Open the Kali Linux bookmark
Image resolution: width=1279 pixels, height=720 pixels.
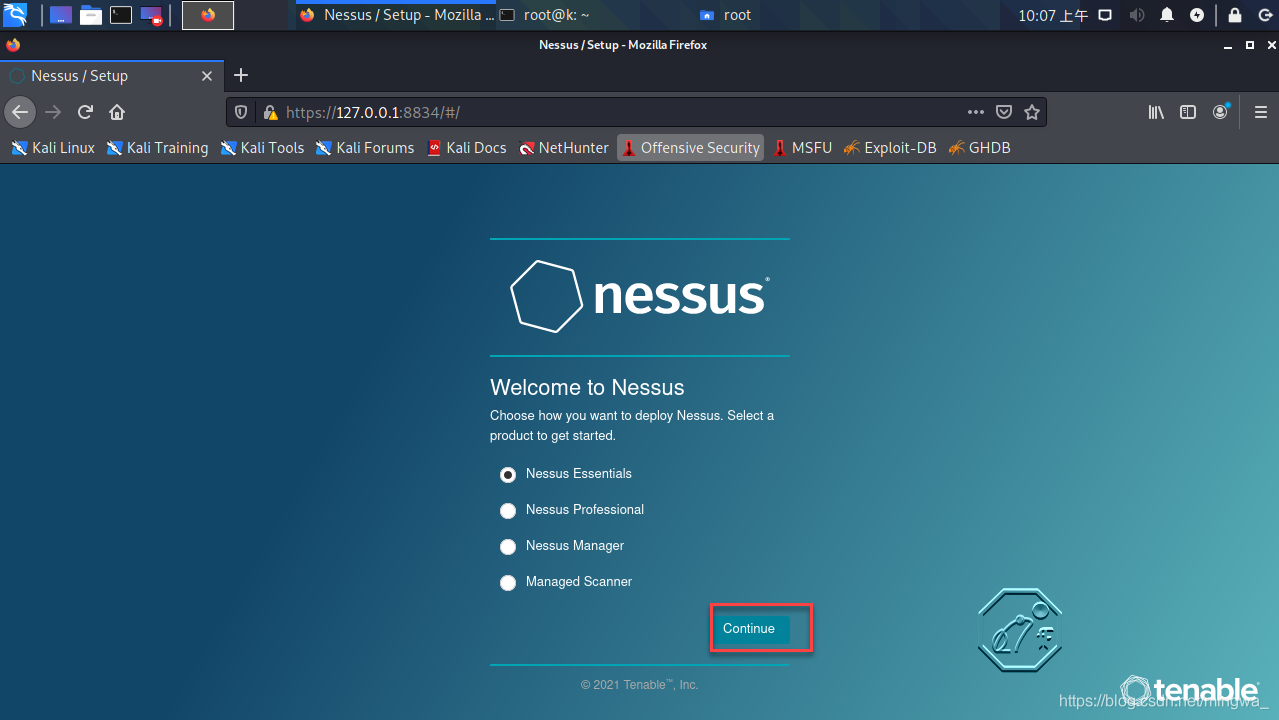pos(53,148)
